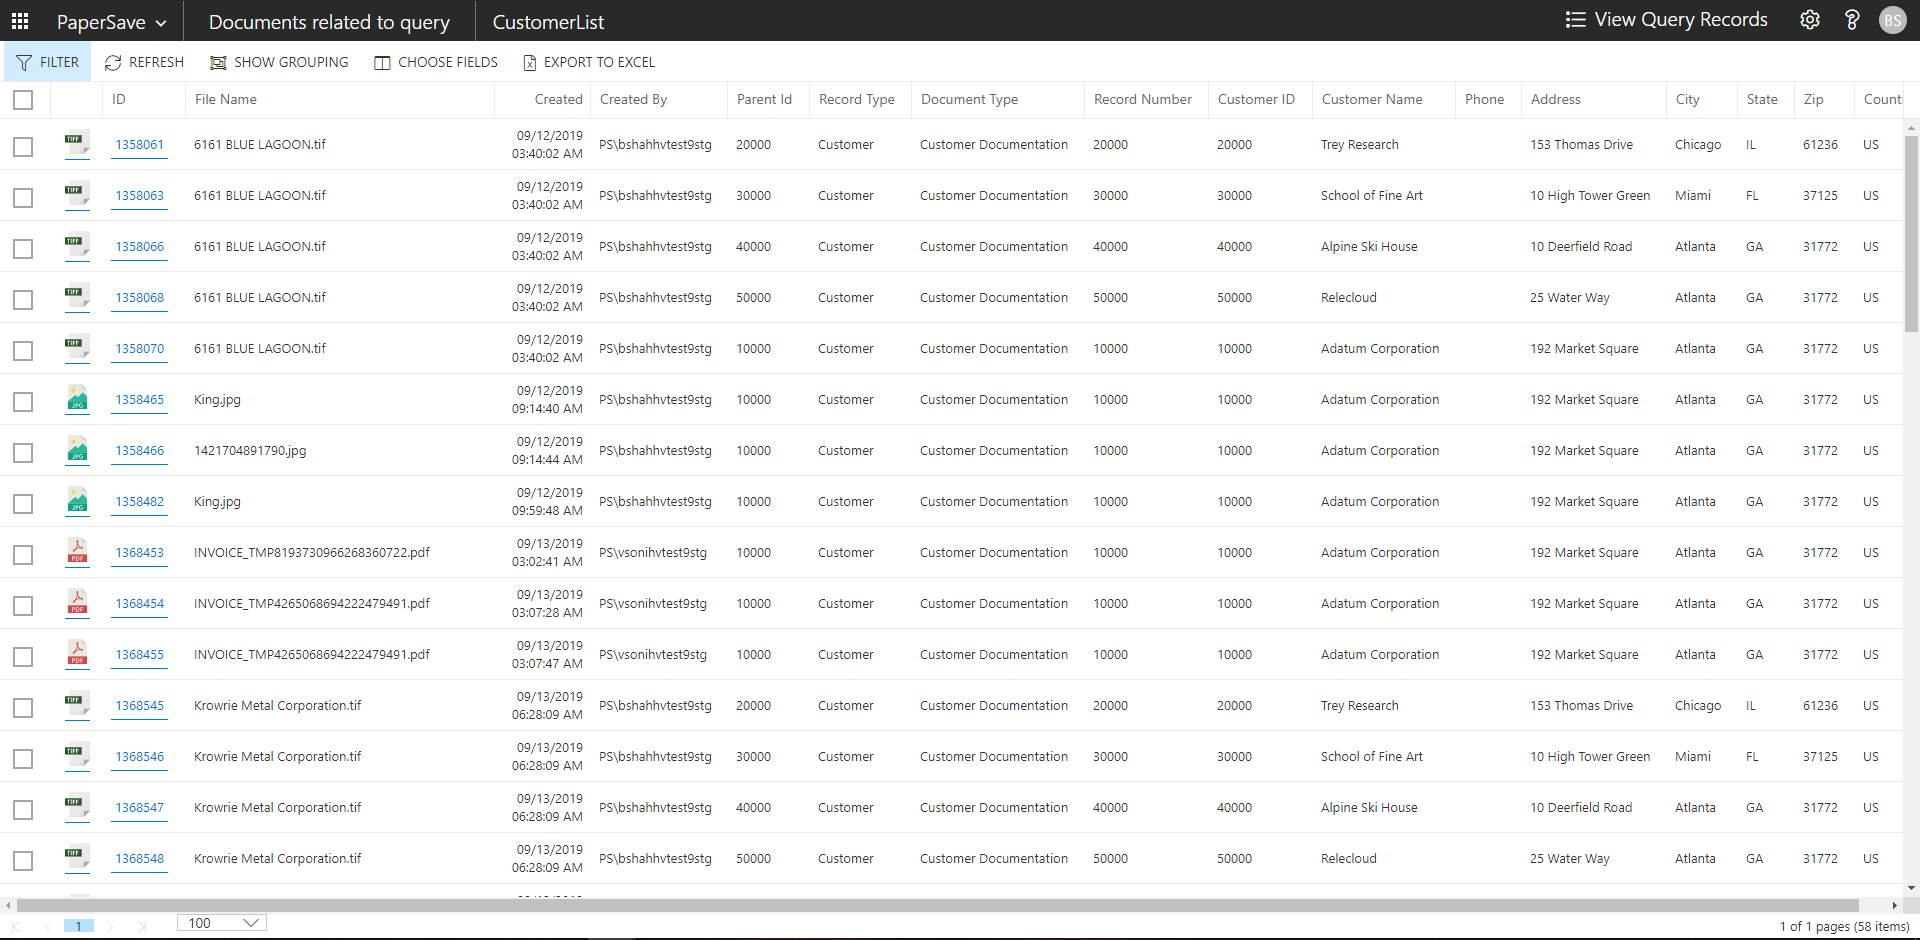Click the Show Grouping button

279,62
